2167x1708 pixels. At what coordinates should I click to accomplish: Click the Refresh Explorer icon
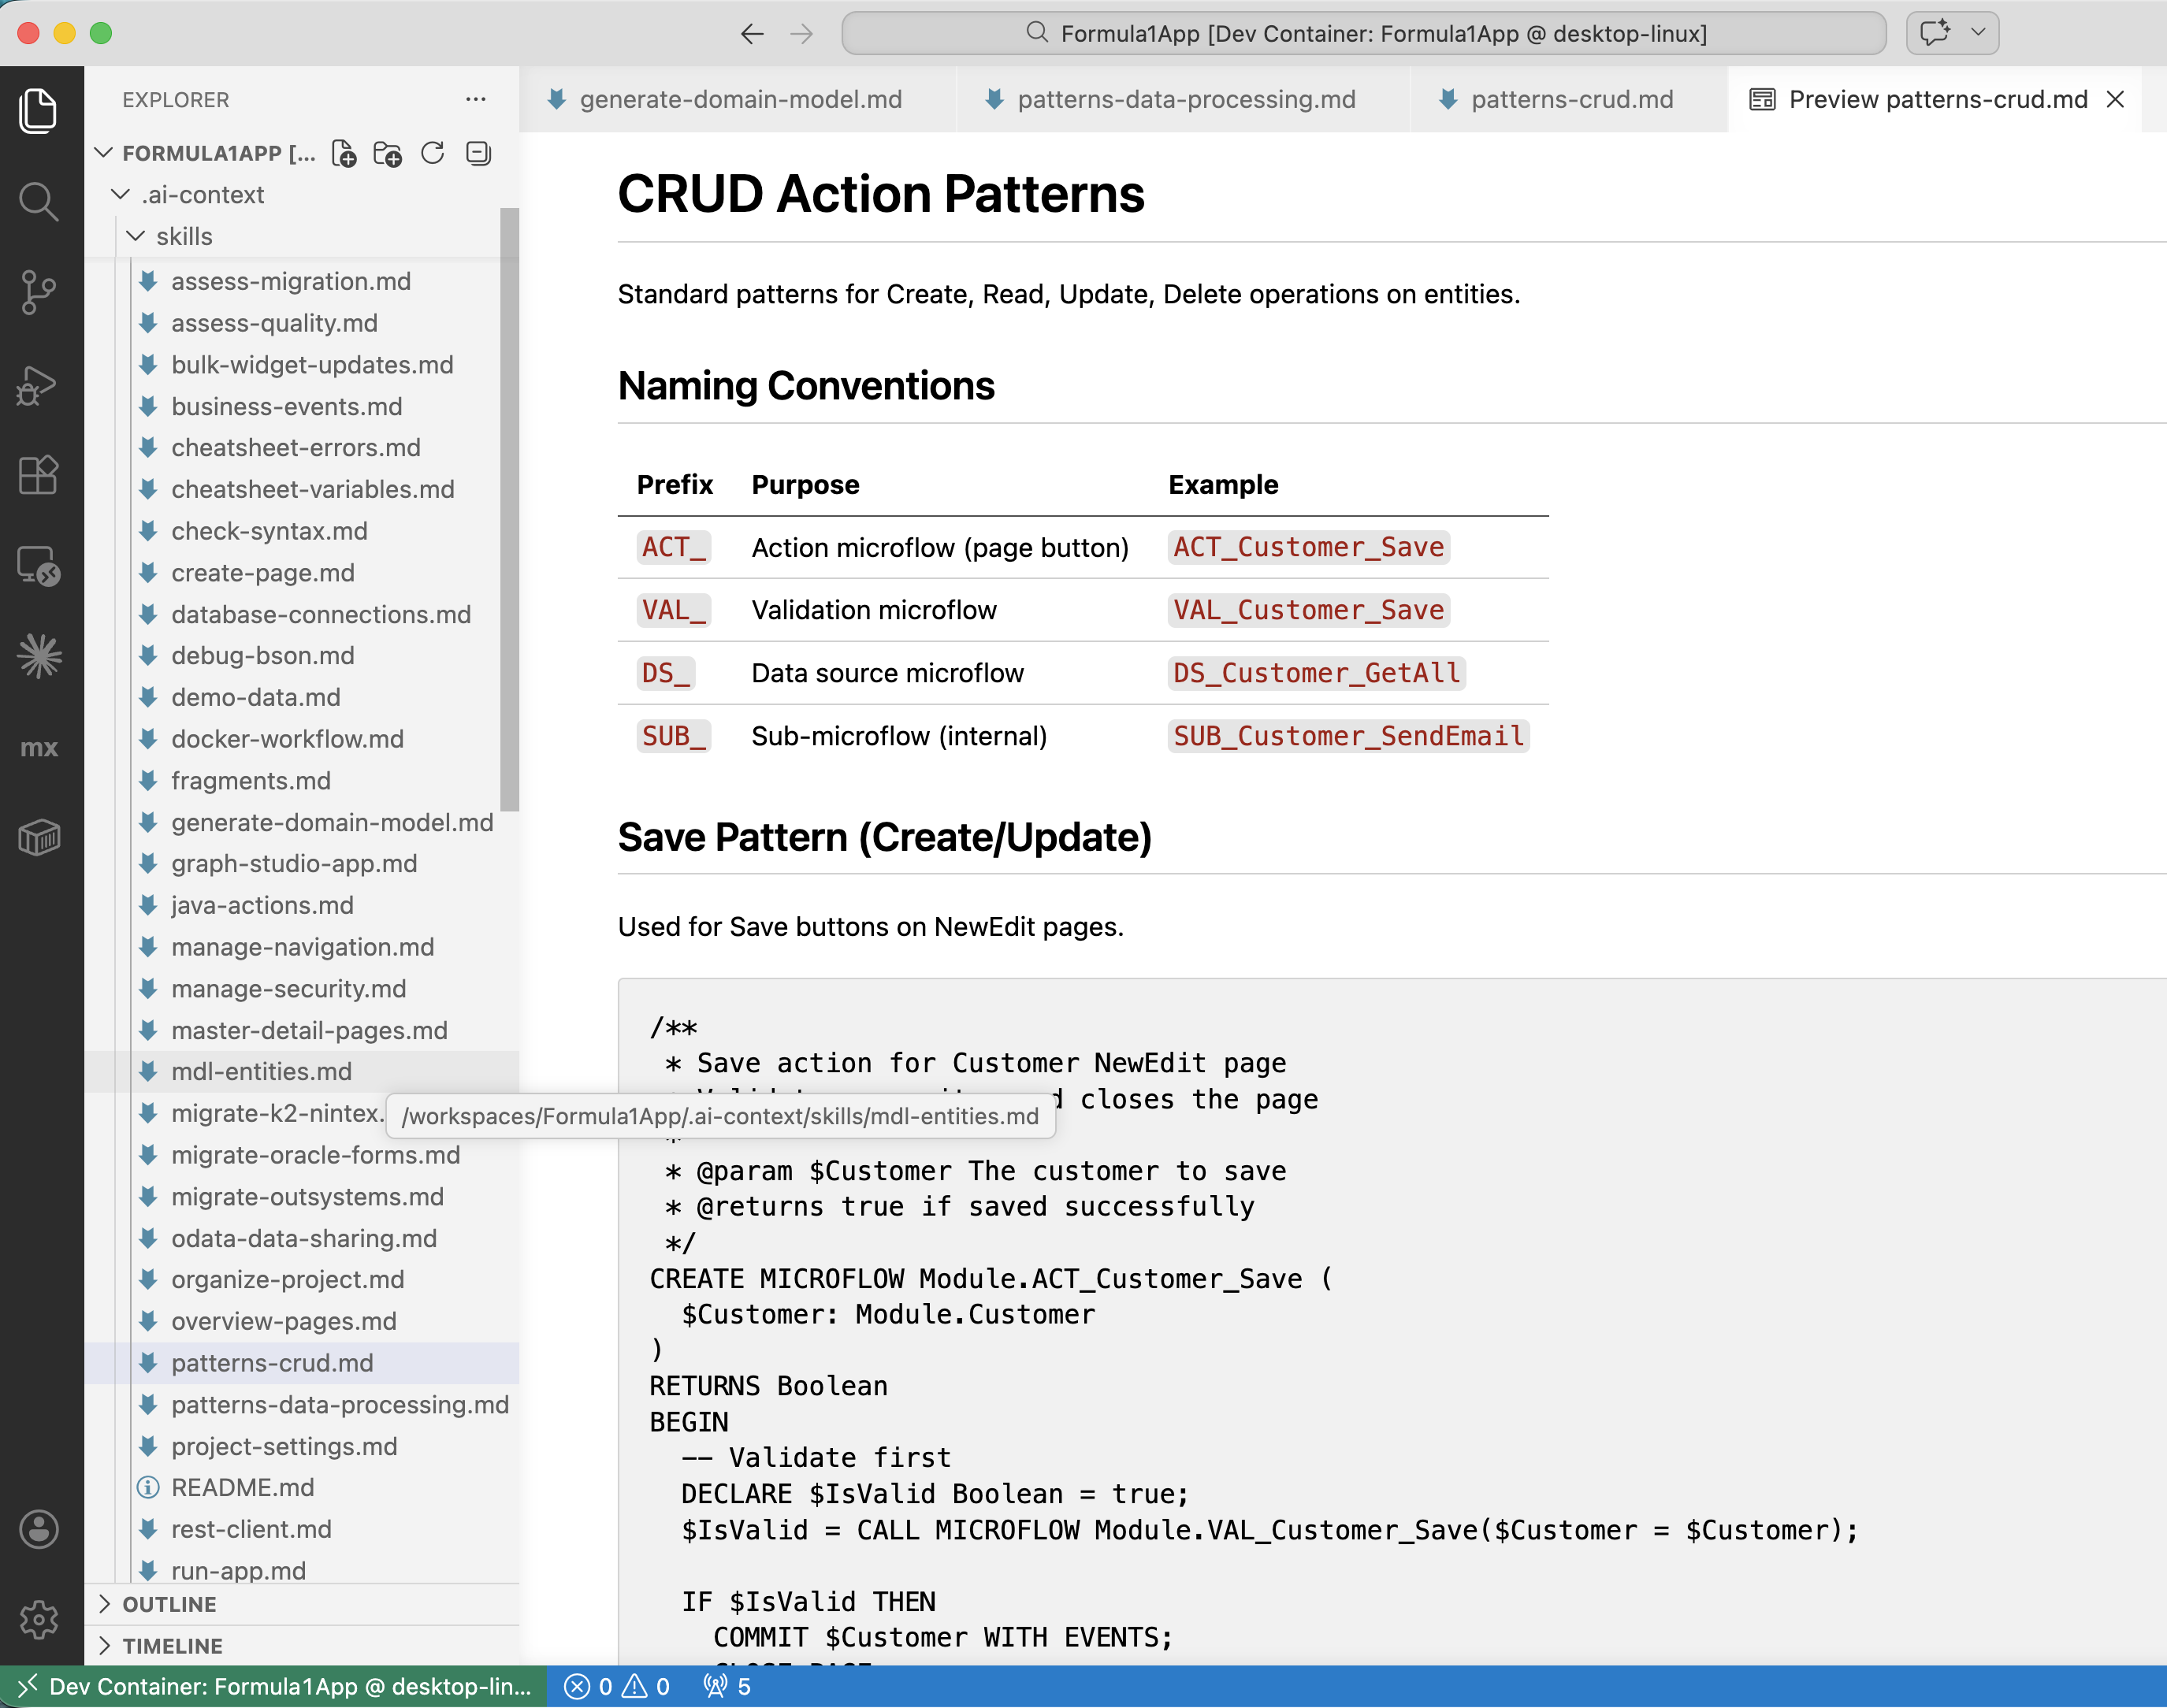432,153
